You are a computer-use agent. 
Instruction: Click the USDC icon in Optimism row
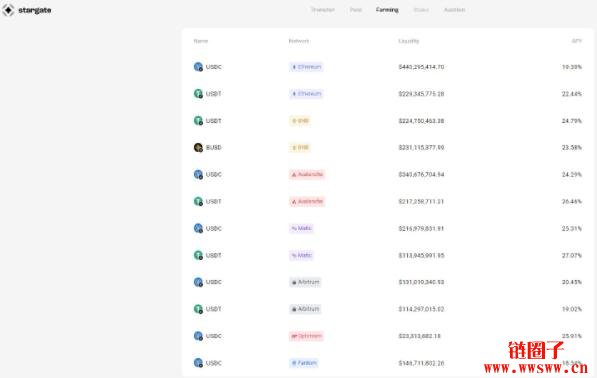point(198,336)
